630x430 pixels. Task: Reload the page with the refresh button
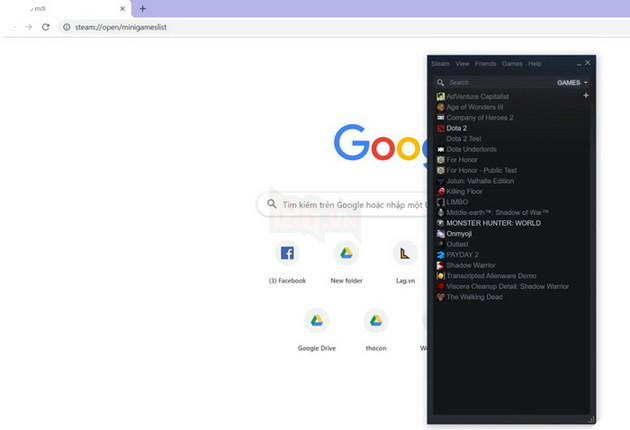point(46,27)
